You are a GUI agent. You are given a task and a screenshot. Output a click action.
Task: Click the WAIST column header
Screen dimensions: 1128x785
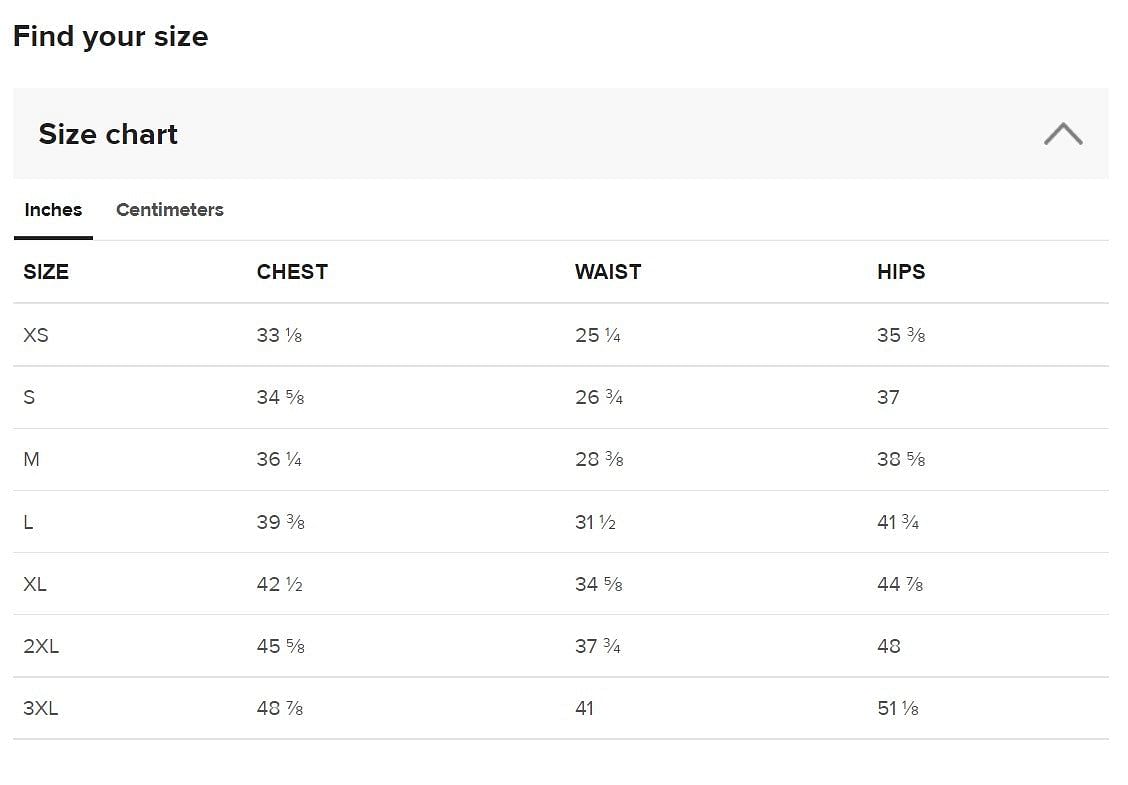(x=608, y=272)
